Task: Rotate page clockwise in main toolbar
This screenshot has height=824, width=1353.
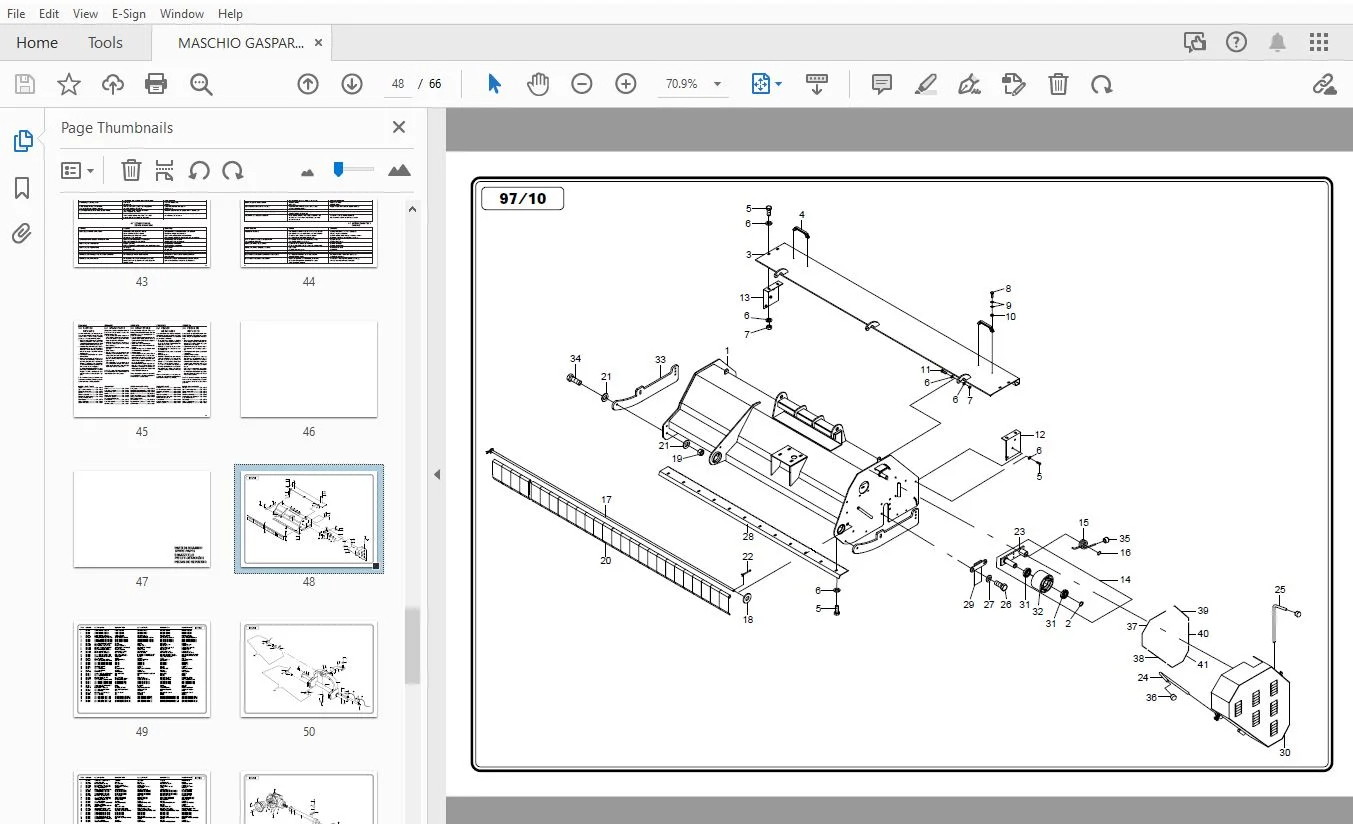Action: (1102, 84)
